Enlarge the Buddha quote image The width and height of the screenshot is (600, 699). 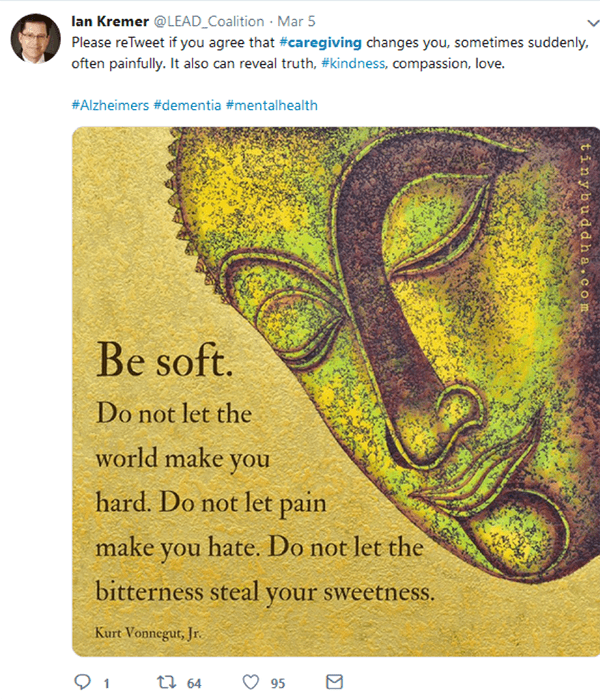(x=336, y=392)
